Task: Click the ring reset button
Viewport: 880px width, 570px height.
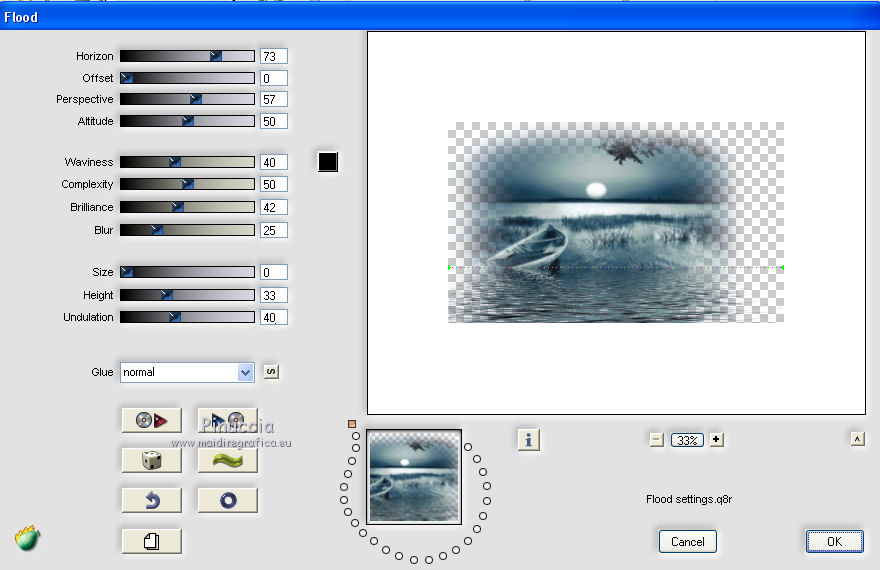Action: [227, 500]
